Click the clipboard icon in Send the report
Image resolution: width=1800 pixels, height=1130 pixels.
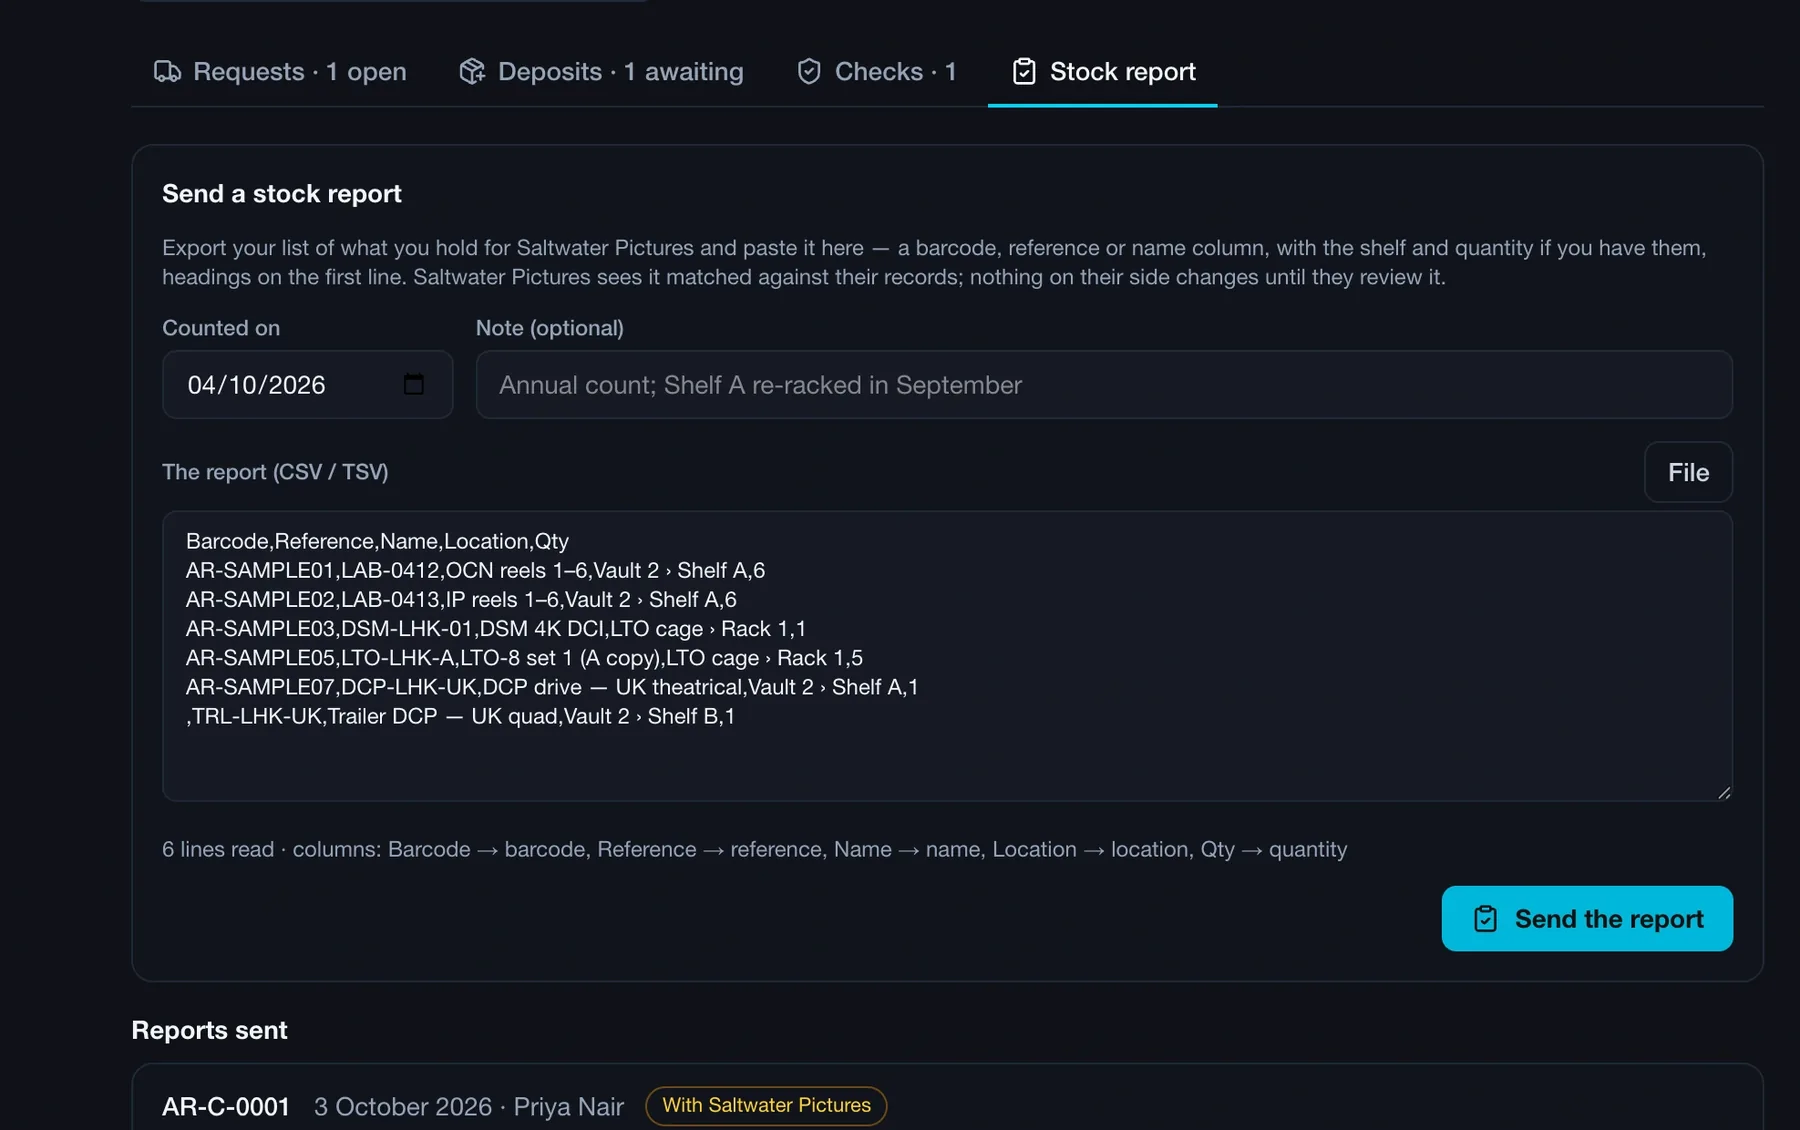1485,919
